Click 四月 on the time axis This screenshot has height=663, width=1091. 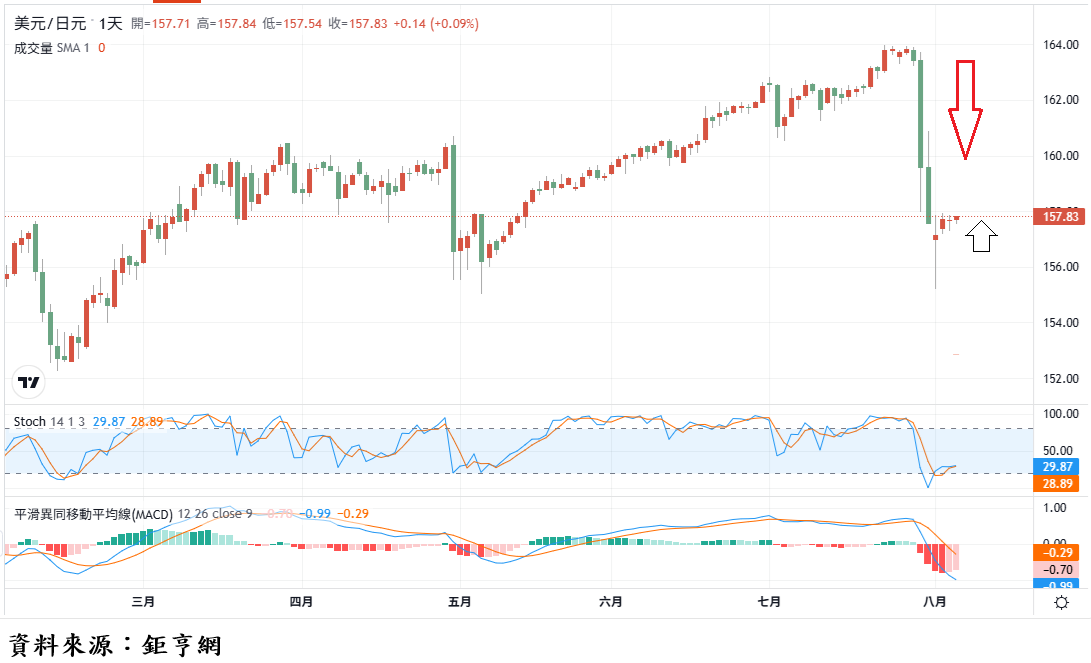[301, 601]
